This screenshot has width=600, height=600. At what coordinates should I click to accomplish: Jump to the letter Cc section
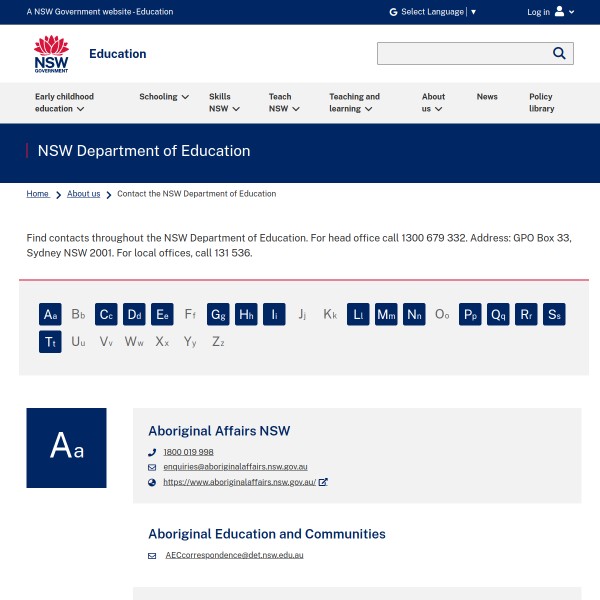click(106, 315)
